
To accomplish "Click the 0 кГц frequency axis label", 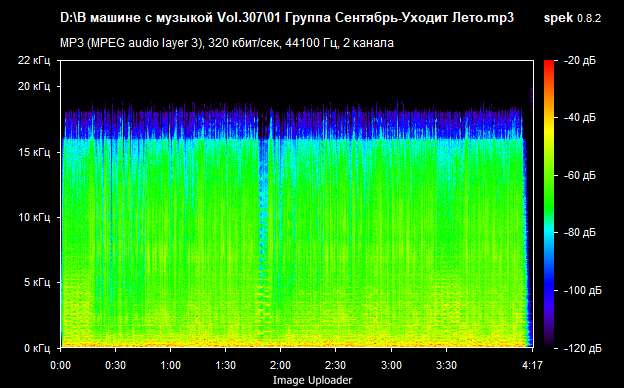I will [x=37, y=348].
